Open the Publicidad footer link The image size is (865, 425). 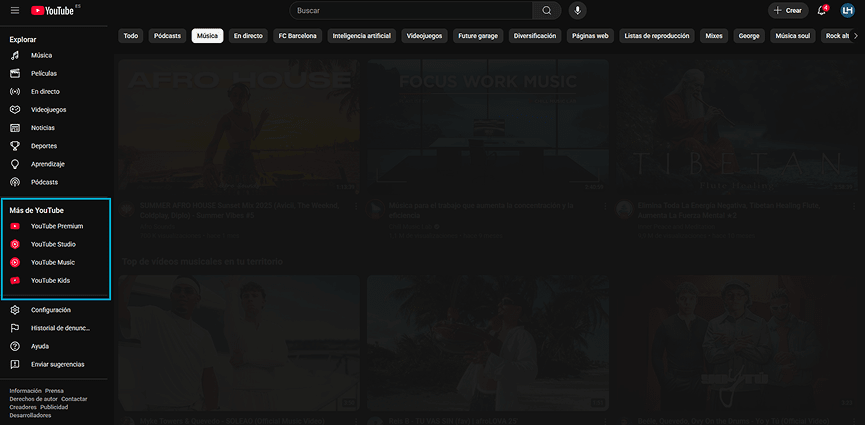coord(54,407)
